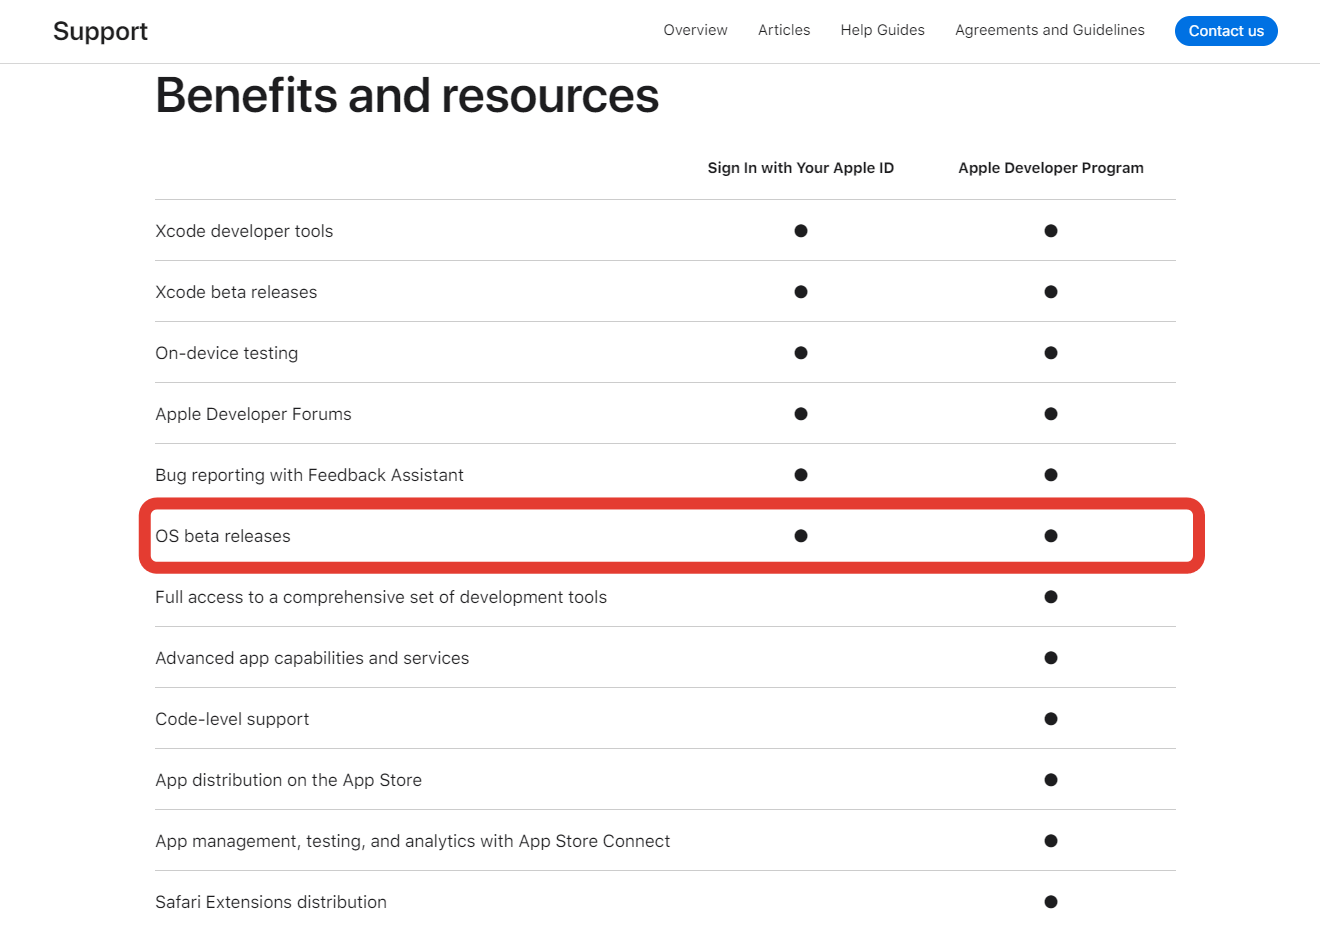
Task: Click the blue Contact us button
Action: click(1226, 31)
